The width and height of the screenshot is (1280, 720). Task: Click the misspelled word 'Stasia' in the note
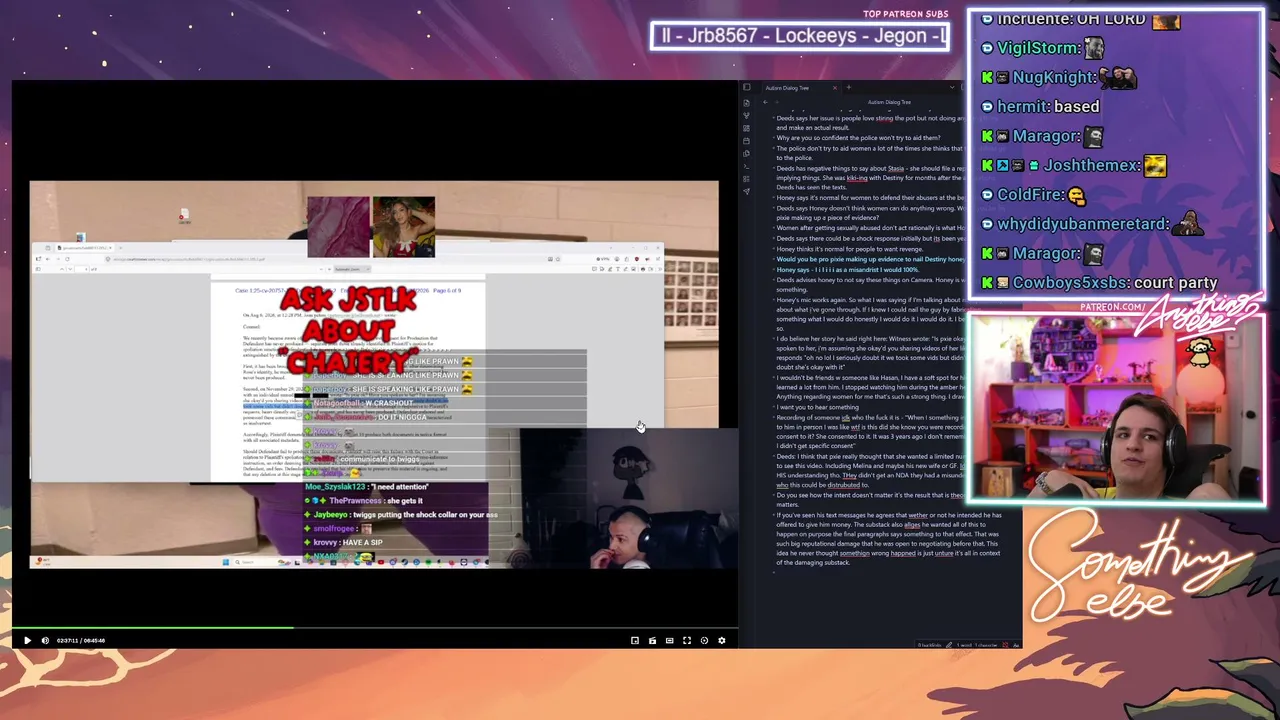896,168
